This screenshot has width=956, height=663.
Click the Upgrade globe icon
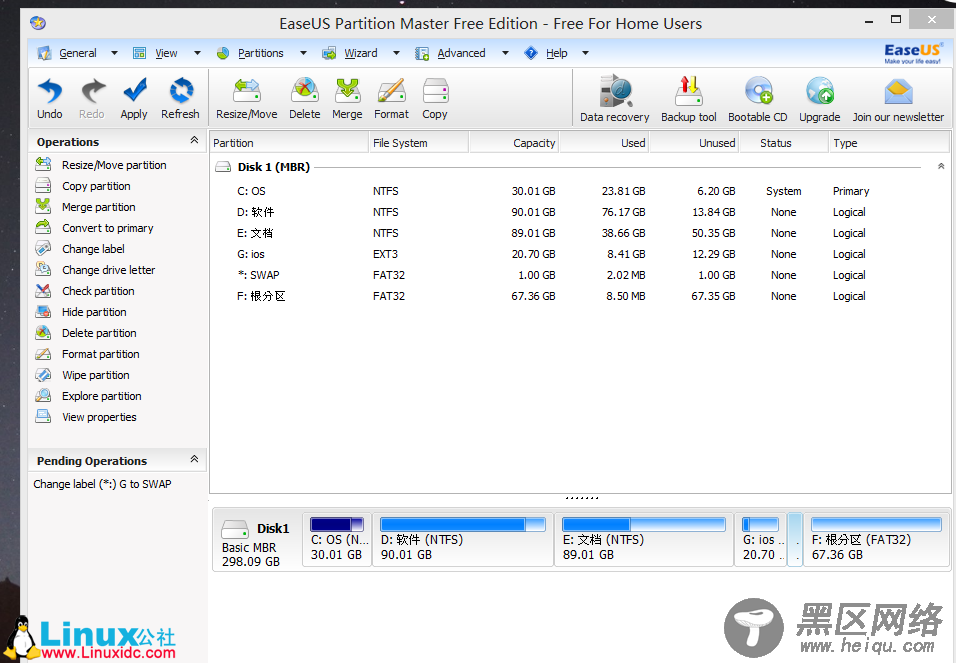(819, 91)
